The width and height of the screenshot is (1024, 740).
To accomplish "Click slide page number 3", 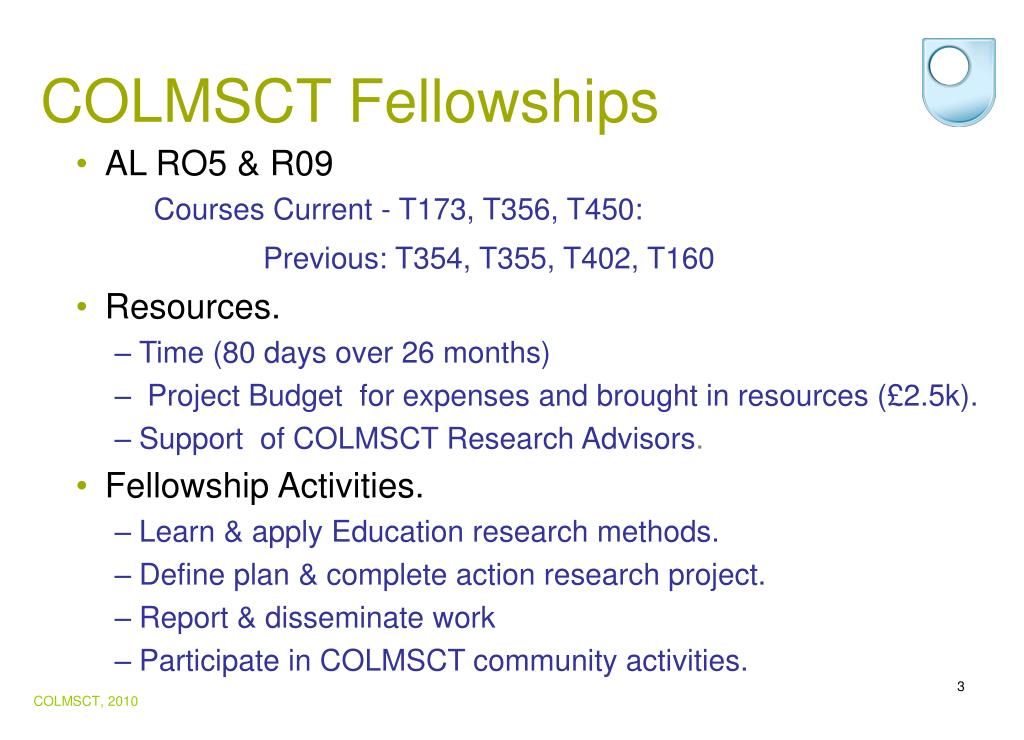I will (x=961, y=686).
